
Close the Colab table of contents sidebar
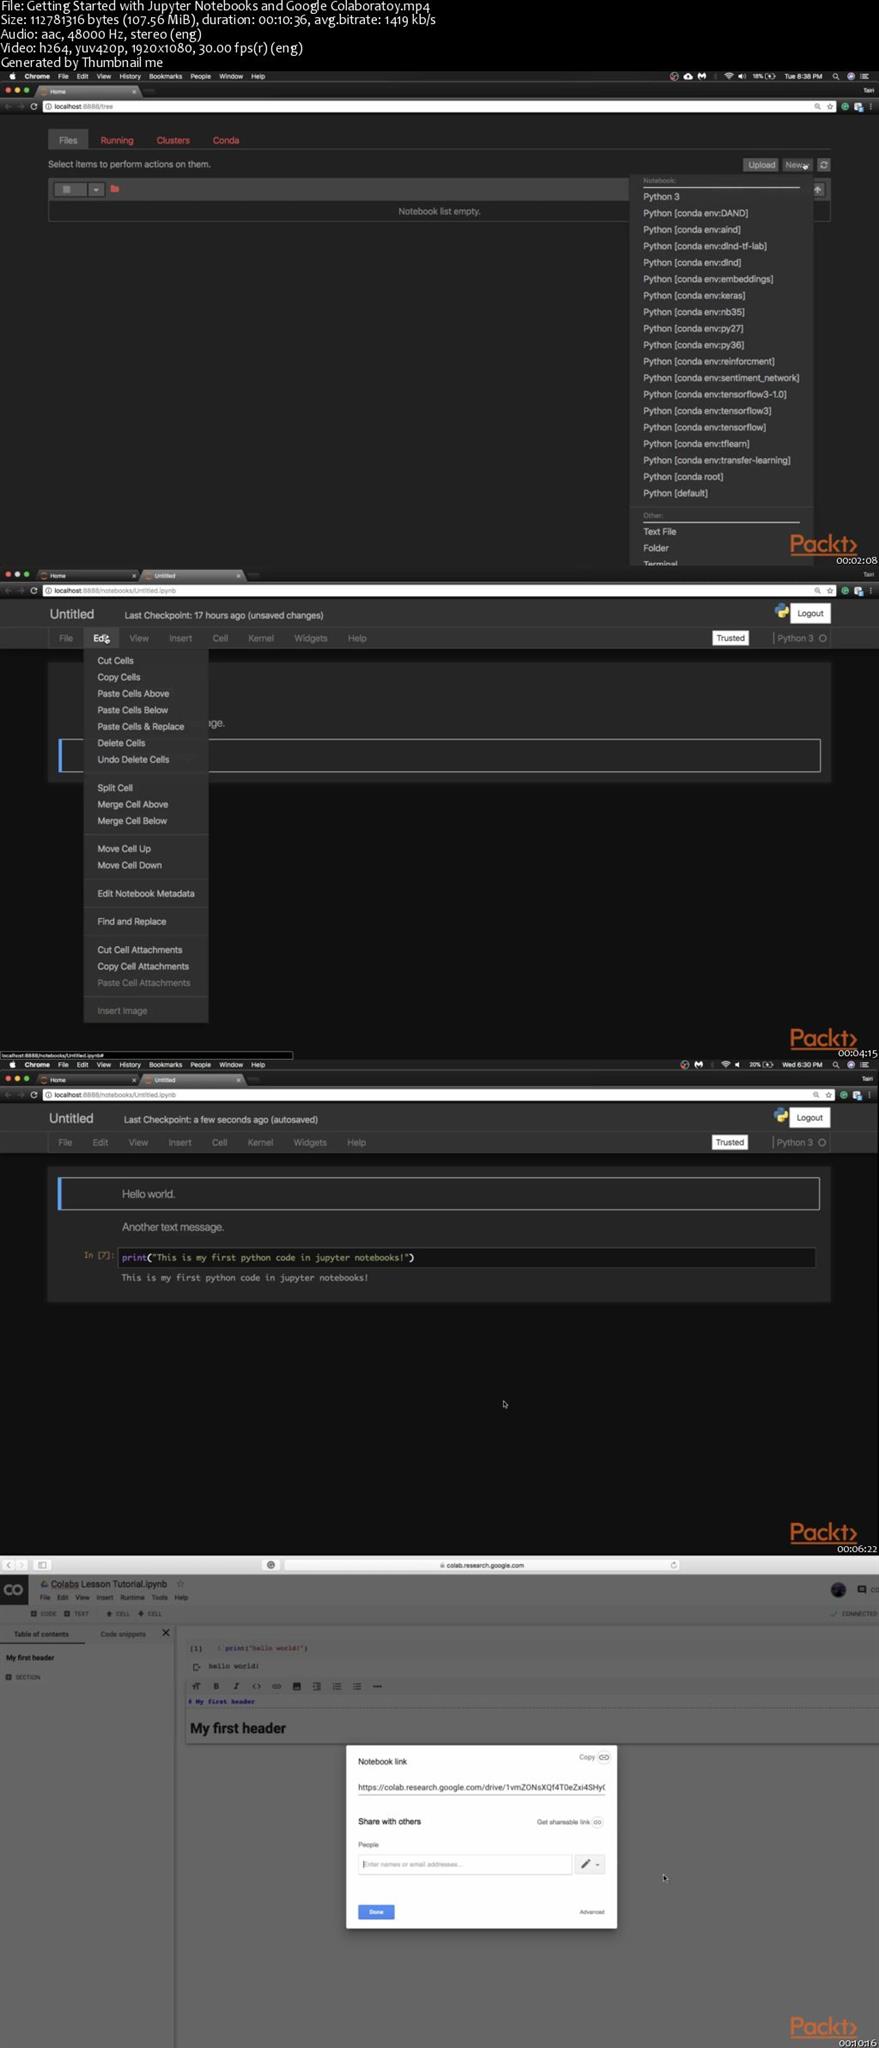(166, 1633)
